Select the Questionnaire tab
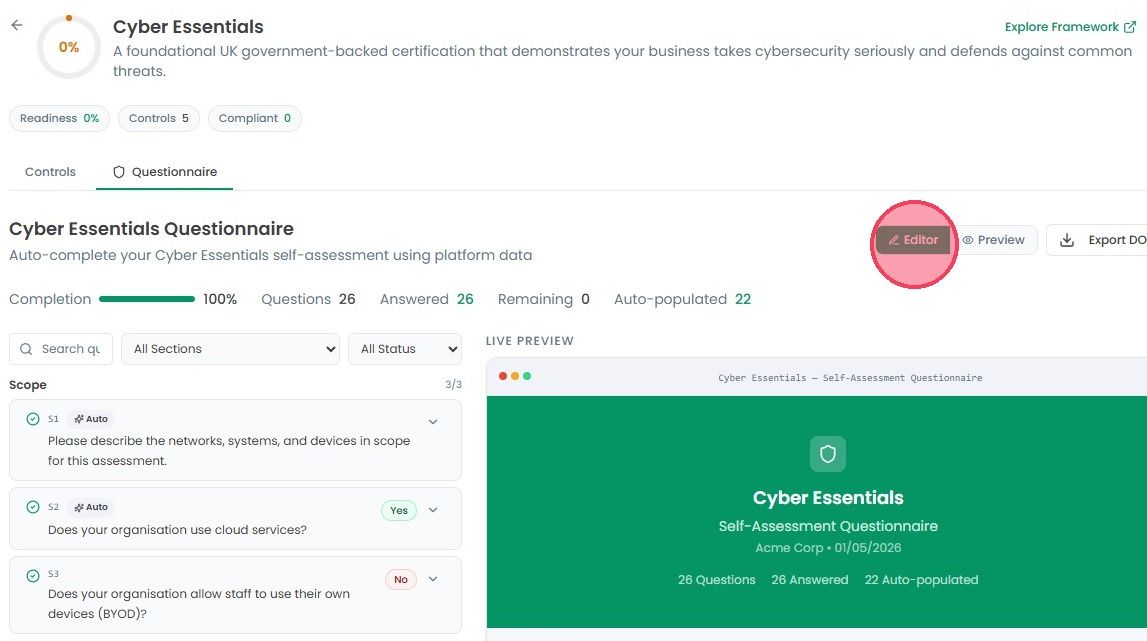 (x=165, y=172)
